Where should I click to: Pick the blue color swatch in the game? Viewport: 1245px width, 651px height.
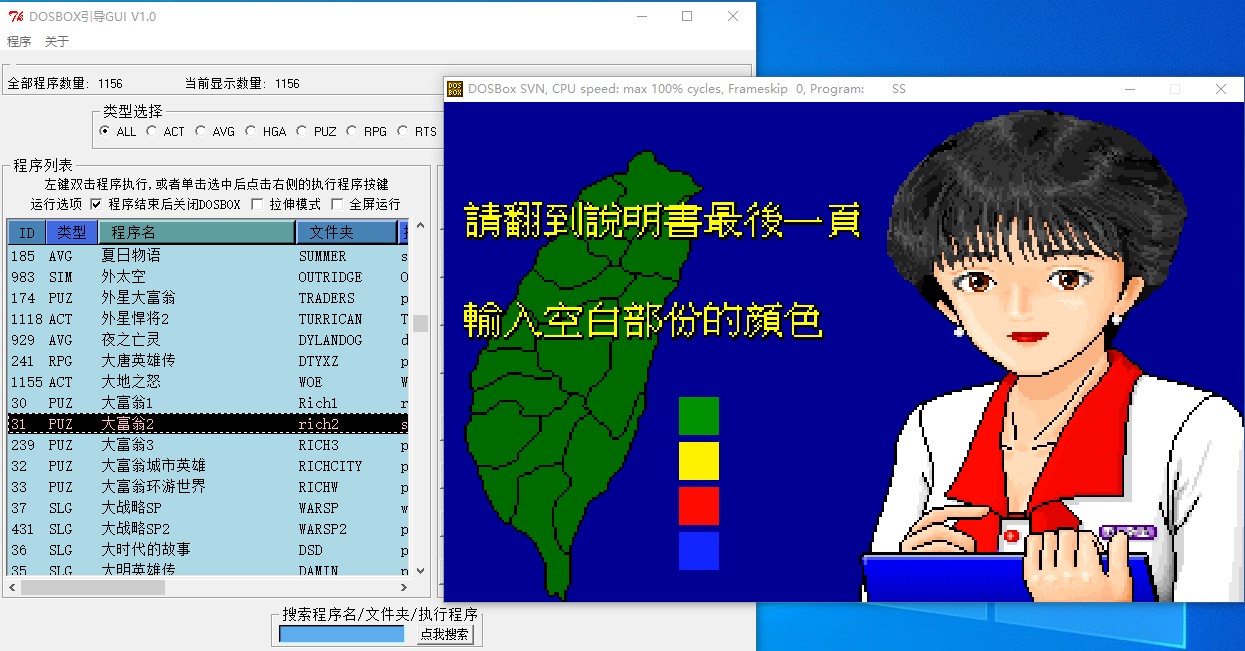click(699, 551)
